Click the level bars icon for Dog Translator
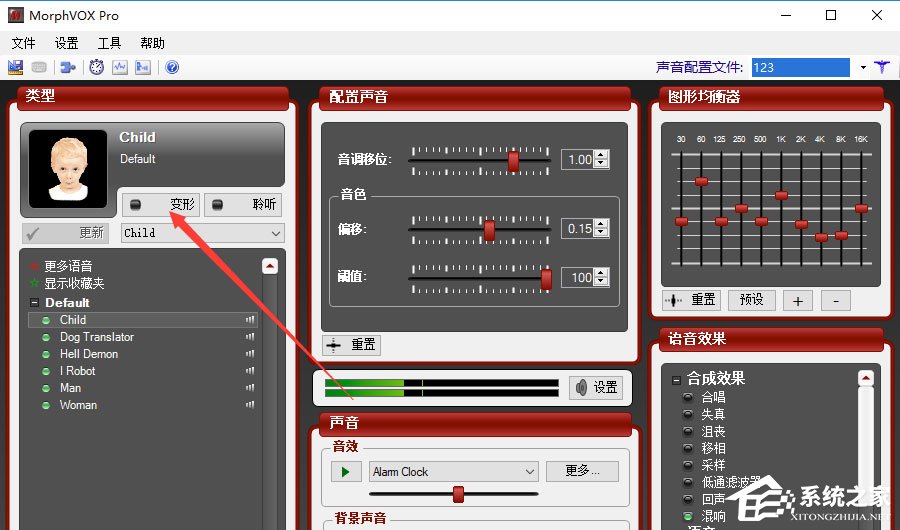Screen dimensions: 900x530 click(x=250, y=337)
